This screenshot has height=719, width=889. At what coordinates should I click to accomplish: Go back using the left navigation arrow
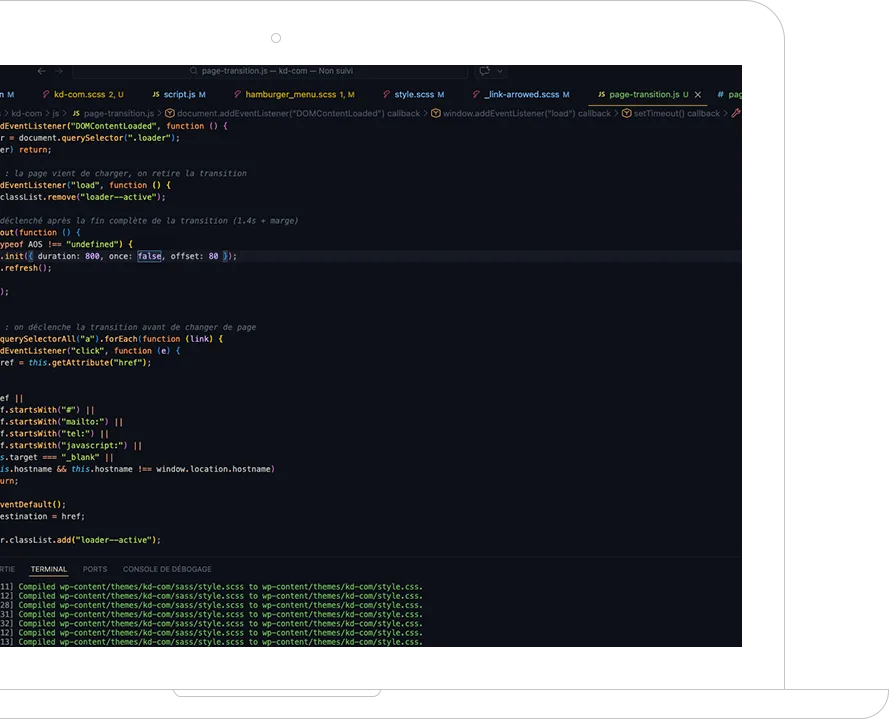pos(41,71)
